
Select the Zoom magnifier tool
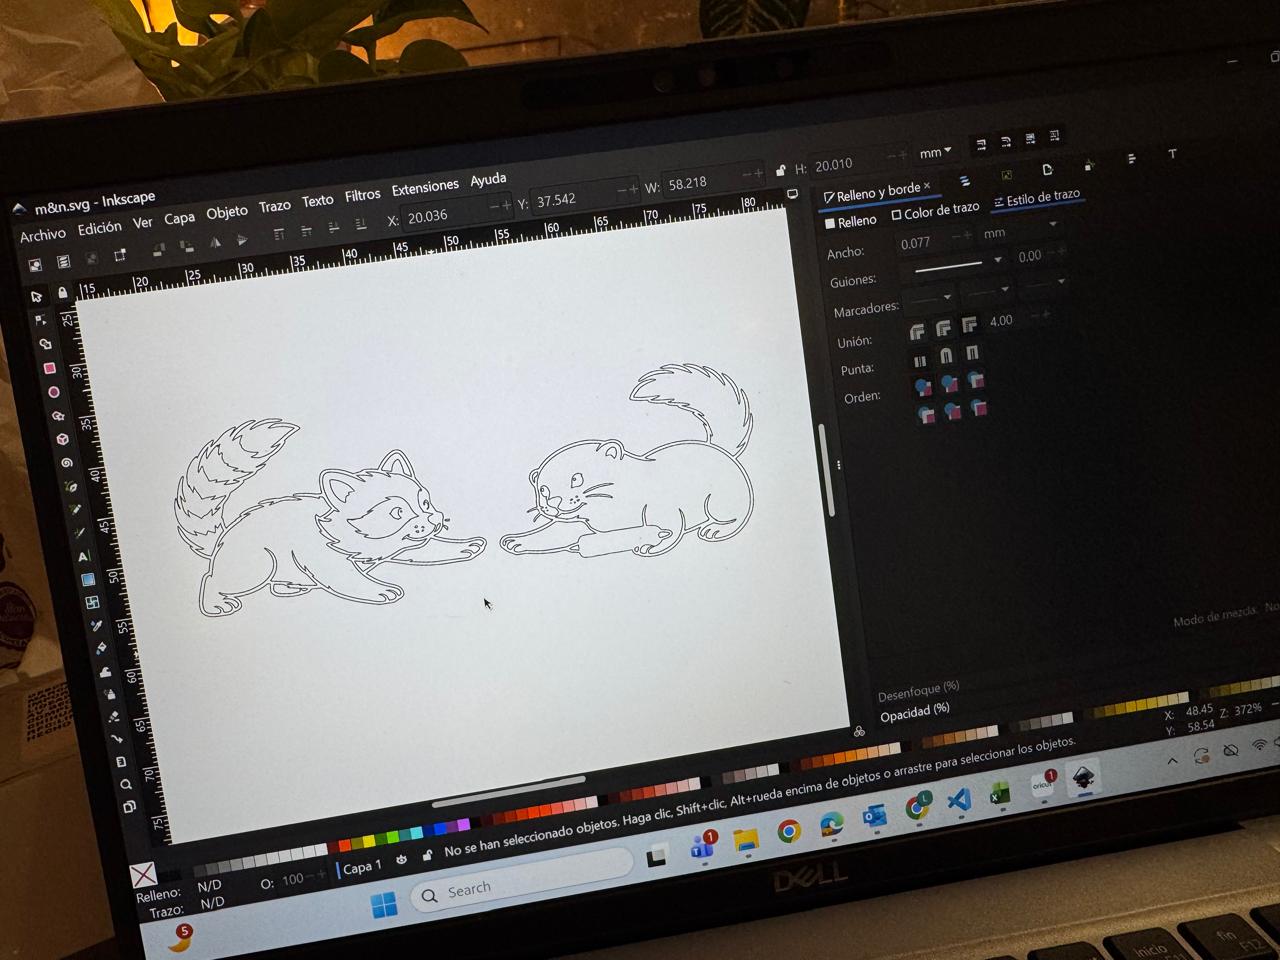[125, 784]
